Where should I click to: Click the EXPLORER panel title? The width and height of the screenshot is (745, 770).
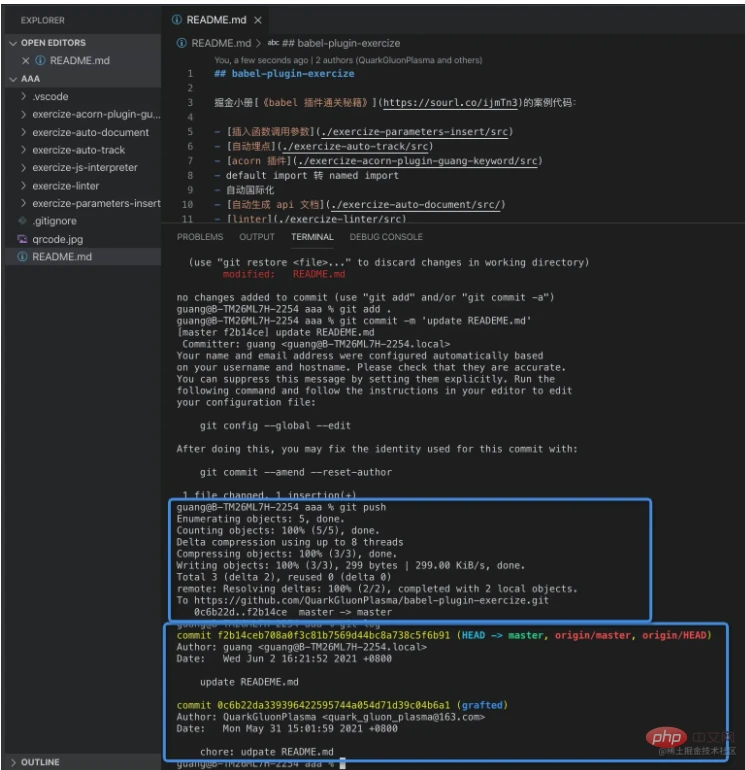coord(43,21)
